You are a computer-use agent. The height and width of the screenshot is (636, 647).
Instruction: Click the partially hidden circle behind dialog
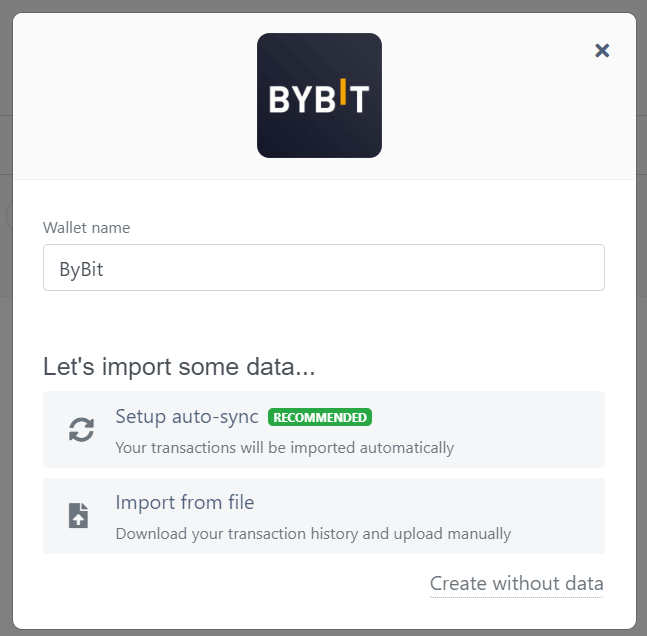coord(8,215)
